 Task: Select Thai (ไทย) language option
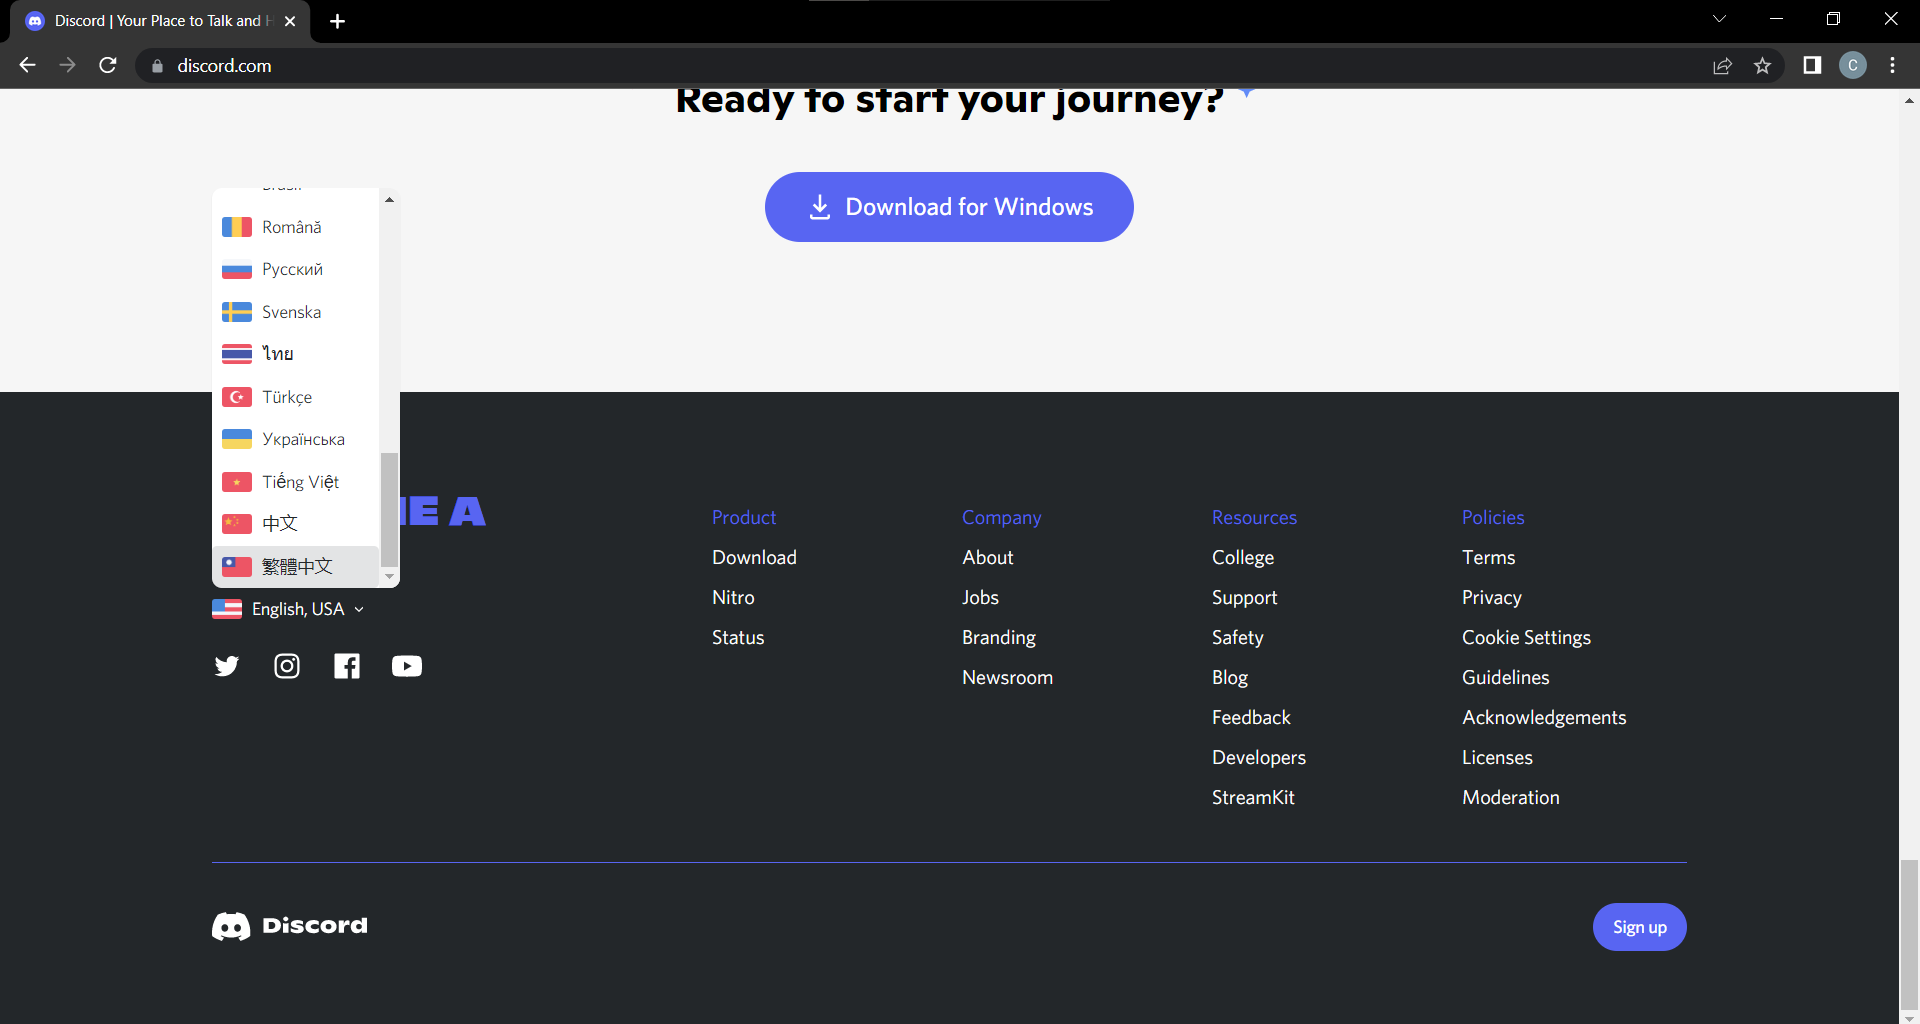pos(296,354)
